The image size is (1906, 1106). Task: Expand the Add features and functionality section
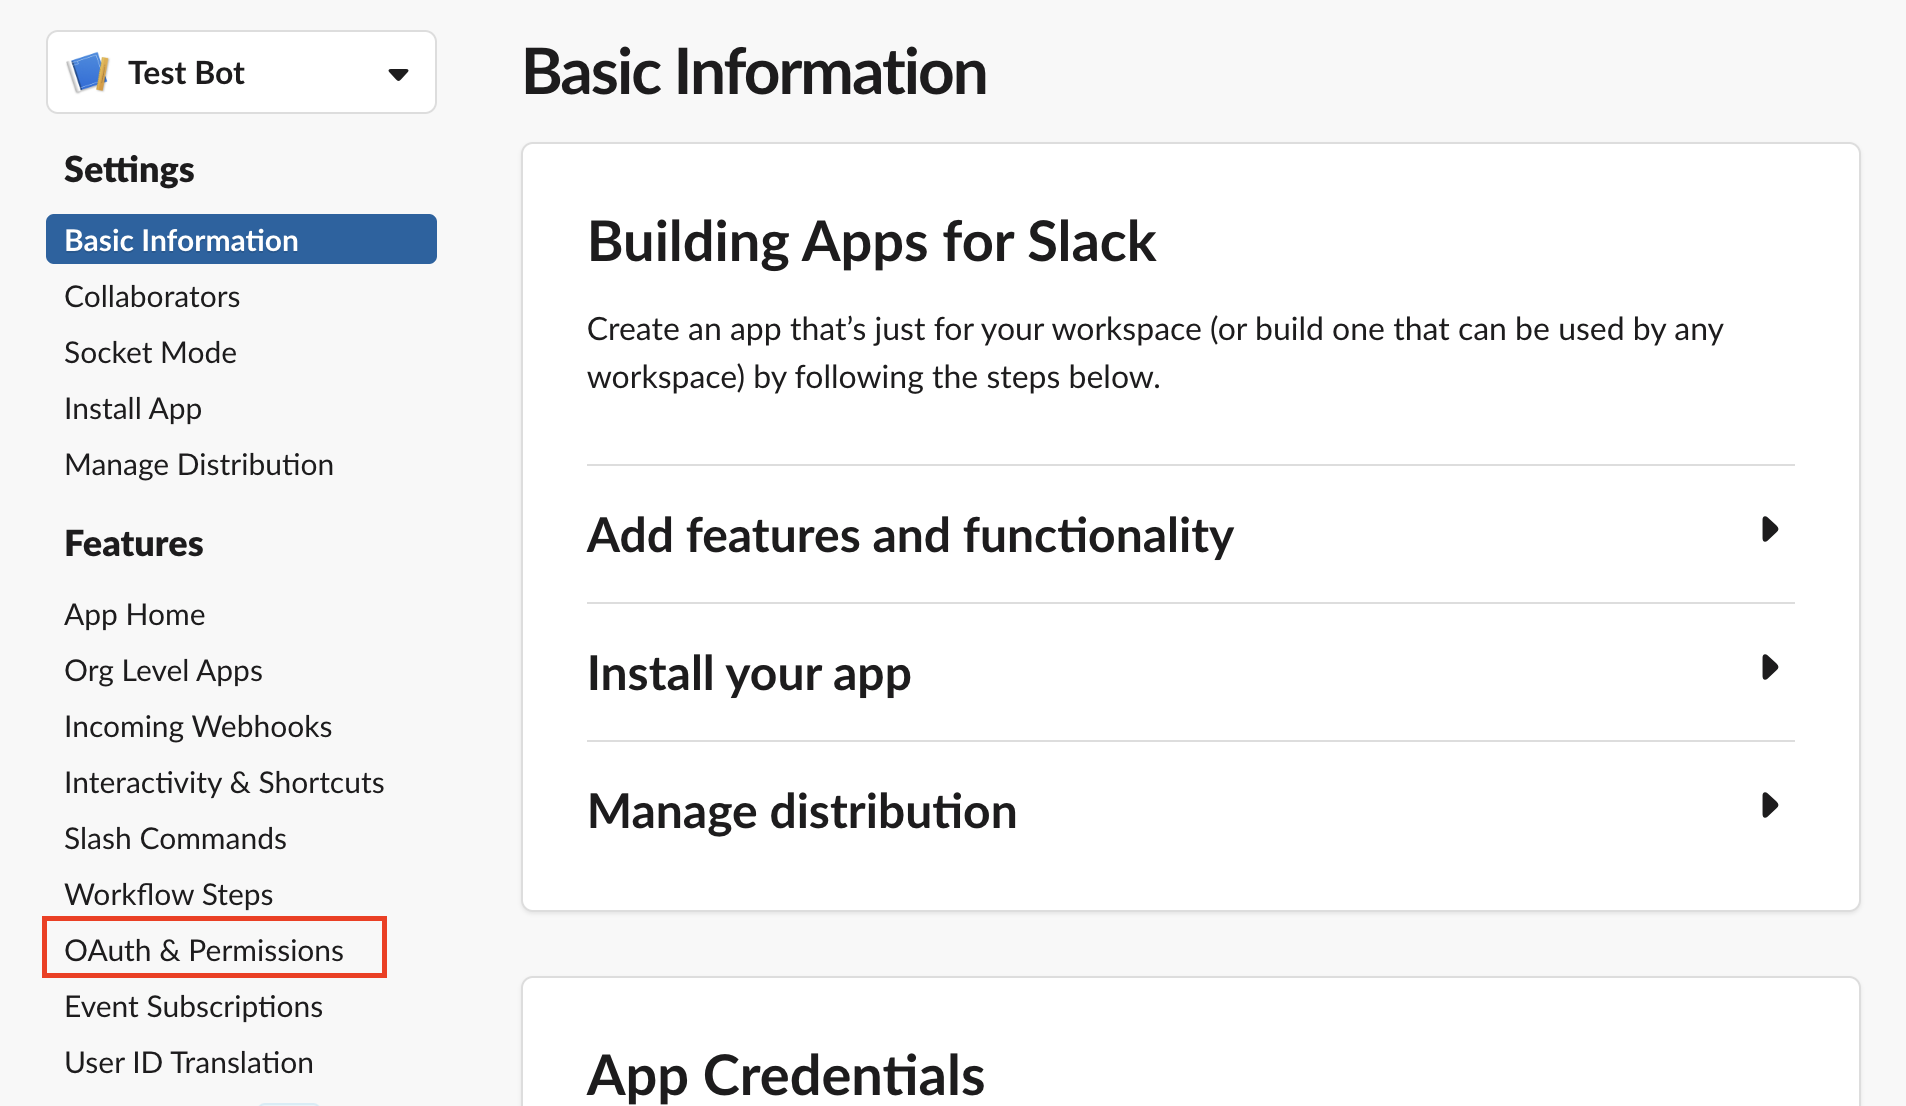pos(1768,530)
